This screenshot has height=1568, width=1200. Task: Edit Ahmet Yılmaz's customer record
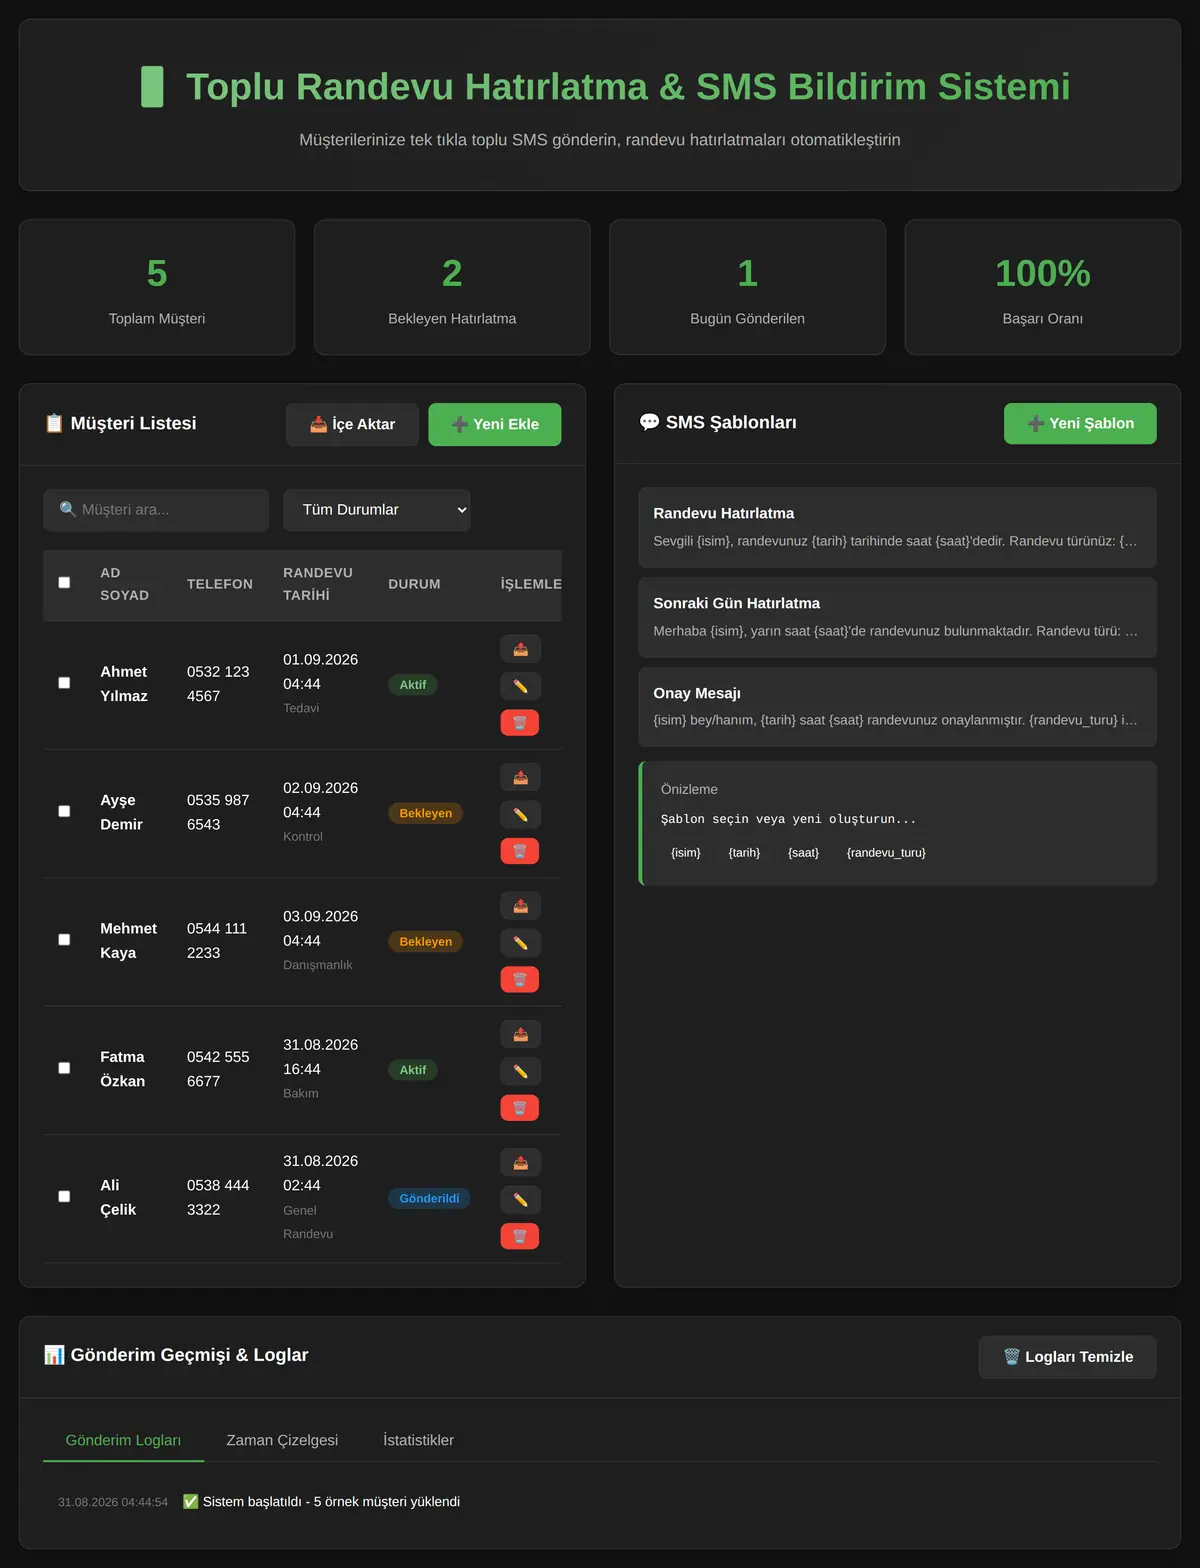click(x=520, y=686)
